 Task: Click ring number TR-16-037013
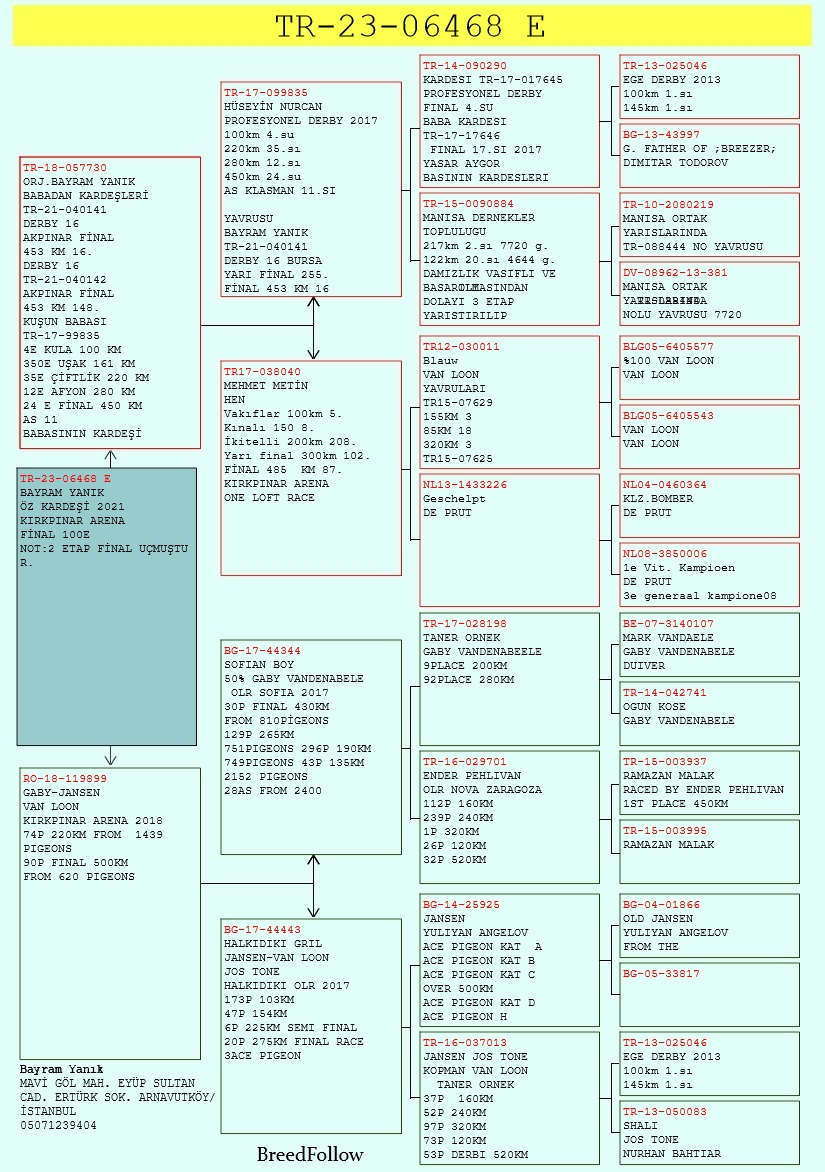click(465, 1043)
